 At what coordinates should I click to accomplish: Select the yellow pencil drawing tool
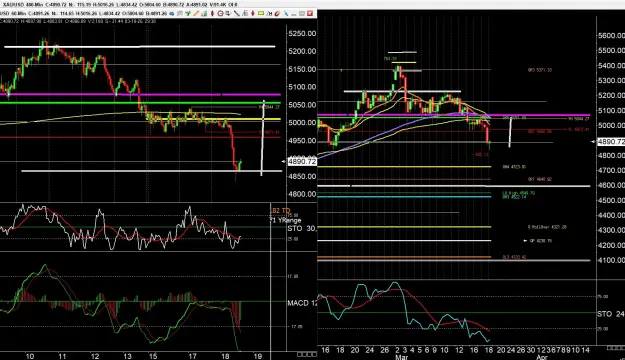[x=196, y=14]
